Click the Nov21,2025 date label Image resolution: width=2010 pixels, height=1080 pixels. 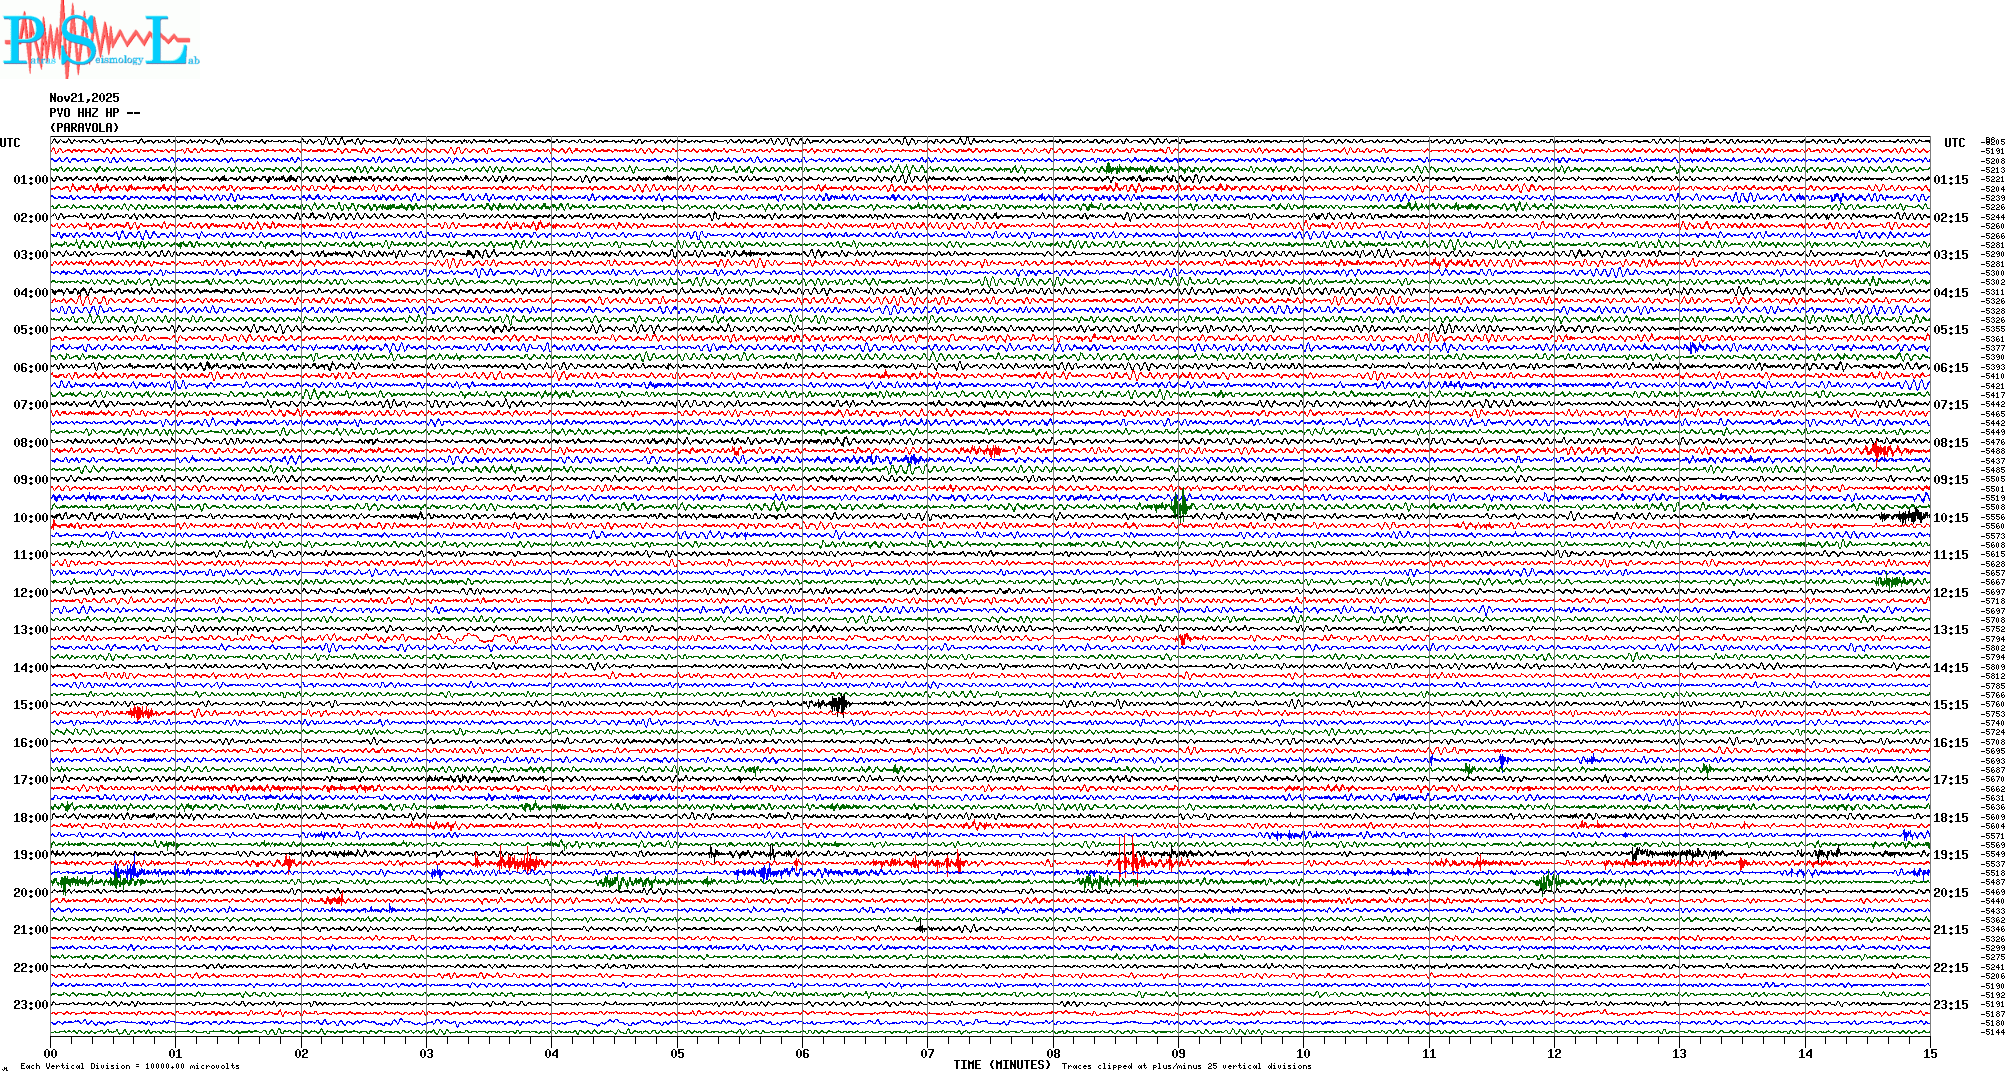[x=84, y=98]
